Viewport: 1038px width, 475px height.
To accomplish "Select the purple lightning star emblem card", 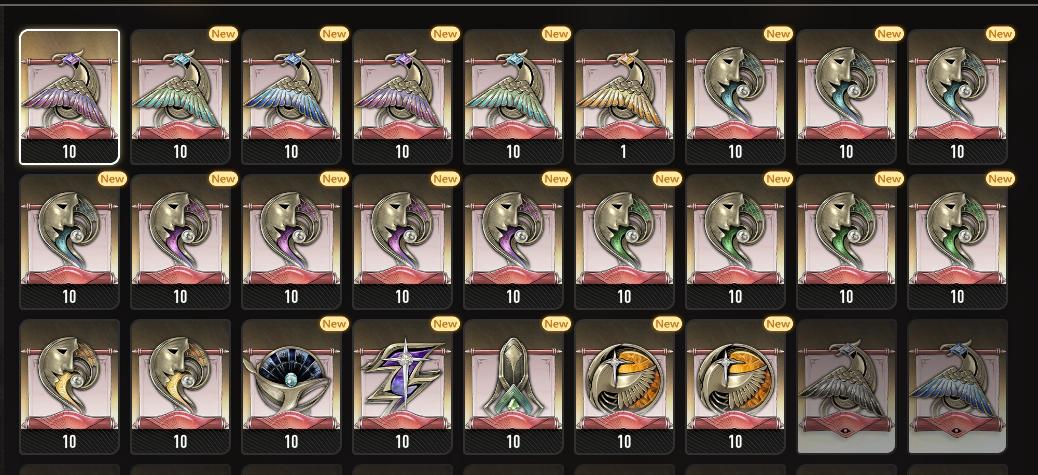I will click(x=402, y=386).
